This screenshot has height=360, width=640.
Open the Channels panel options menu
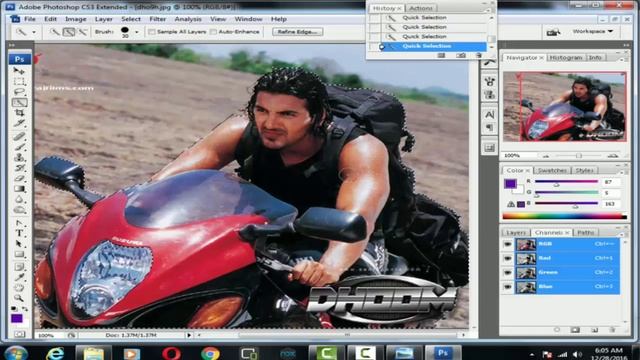click(x=622, y=234)
